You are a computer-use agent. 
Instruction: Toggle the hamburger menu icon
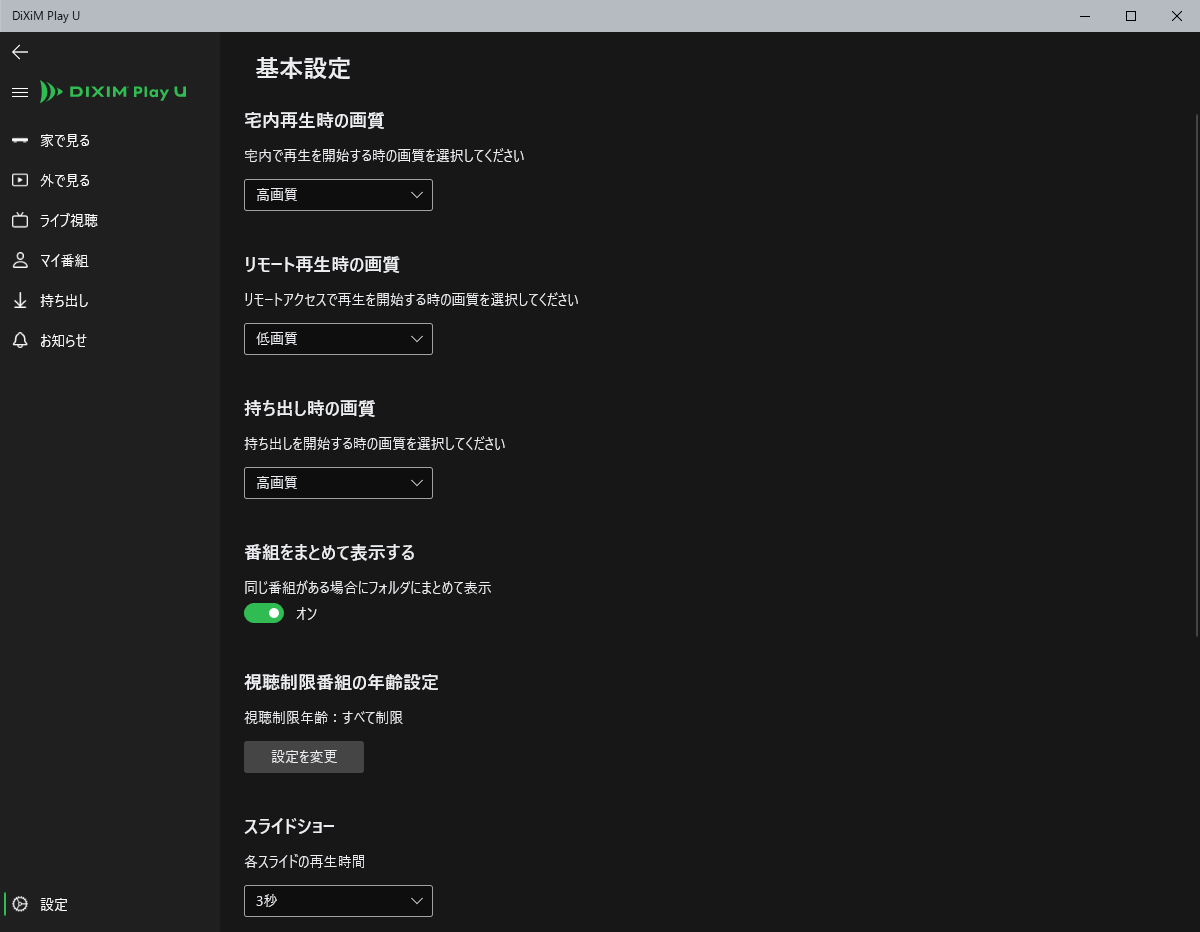coord(19,92)
